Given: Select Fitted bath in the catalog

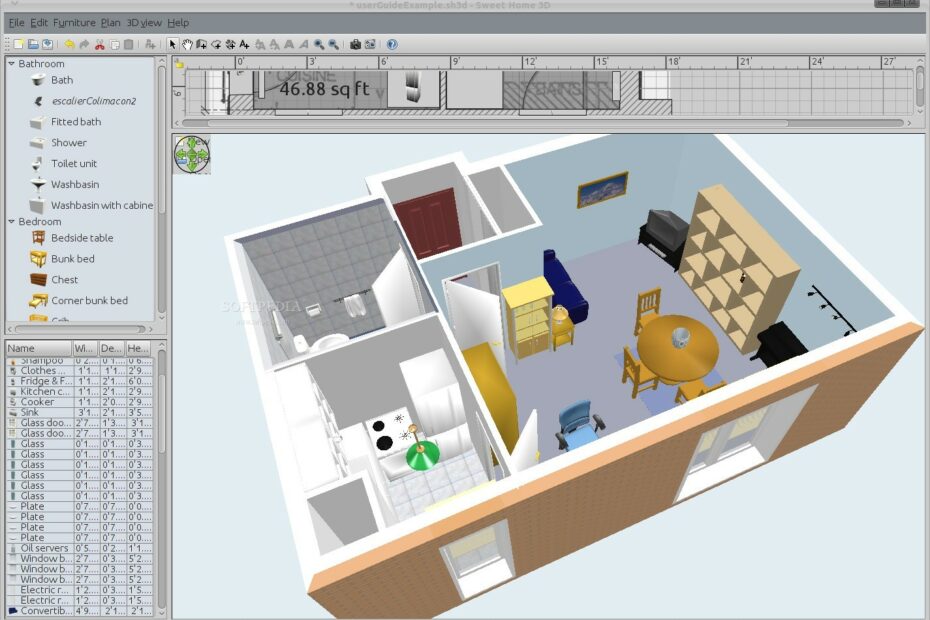Looking at the screenshot, I should [x=75, y=122].
